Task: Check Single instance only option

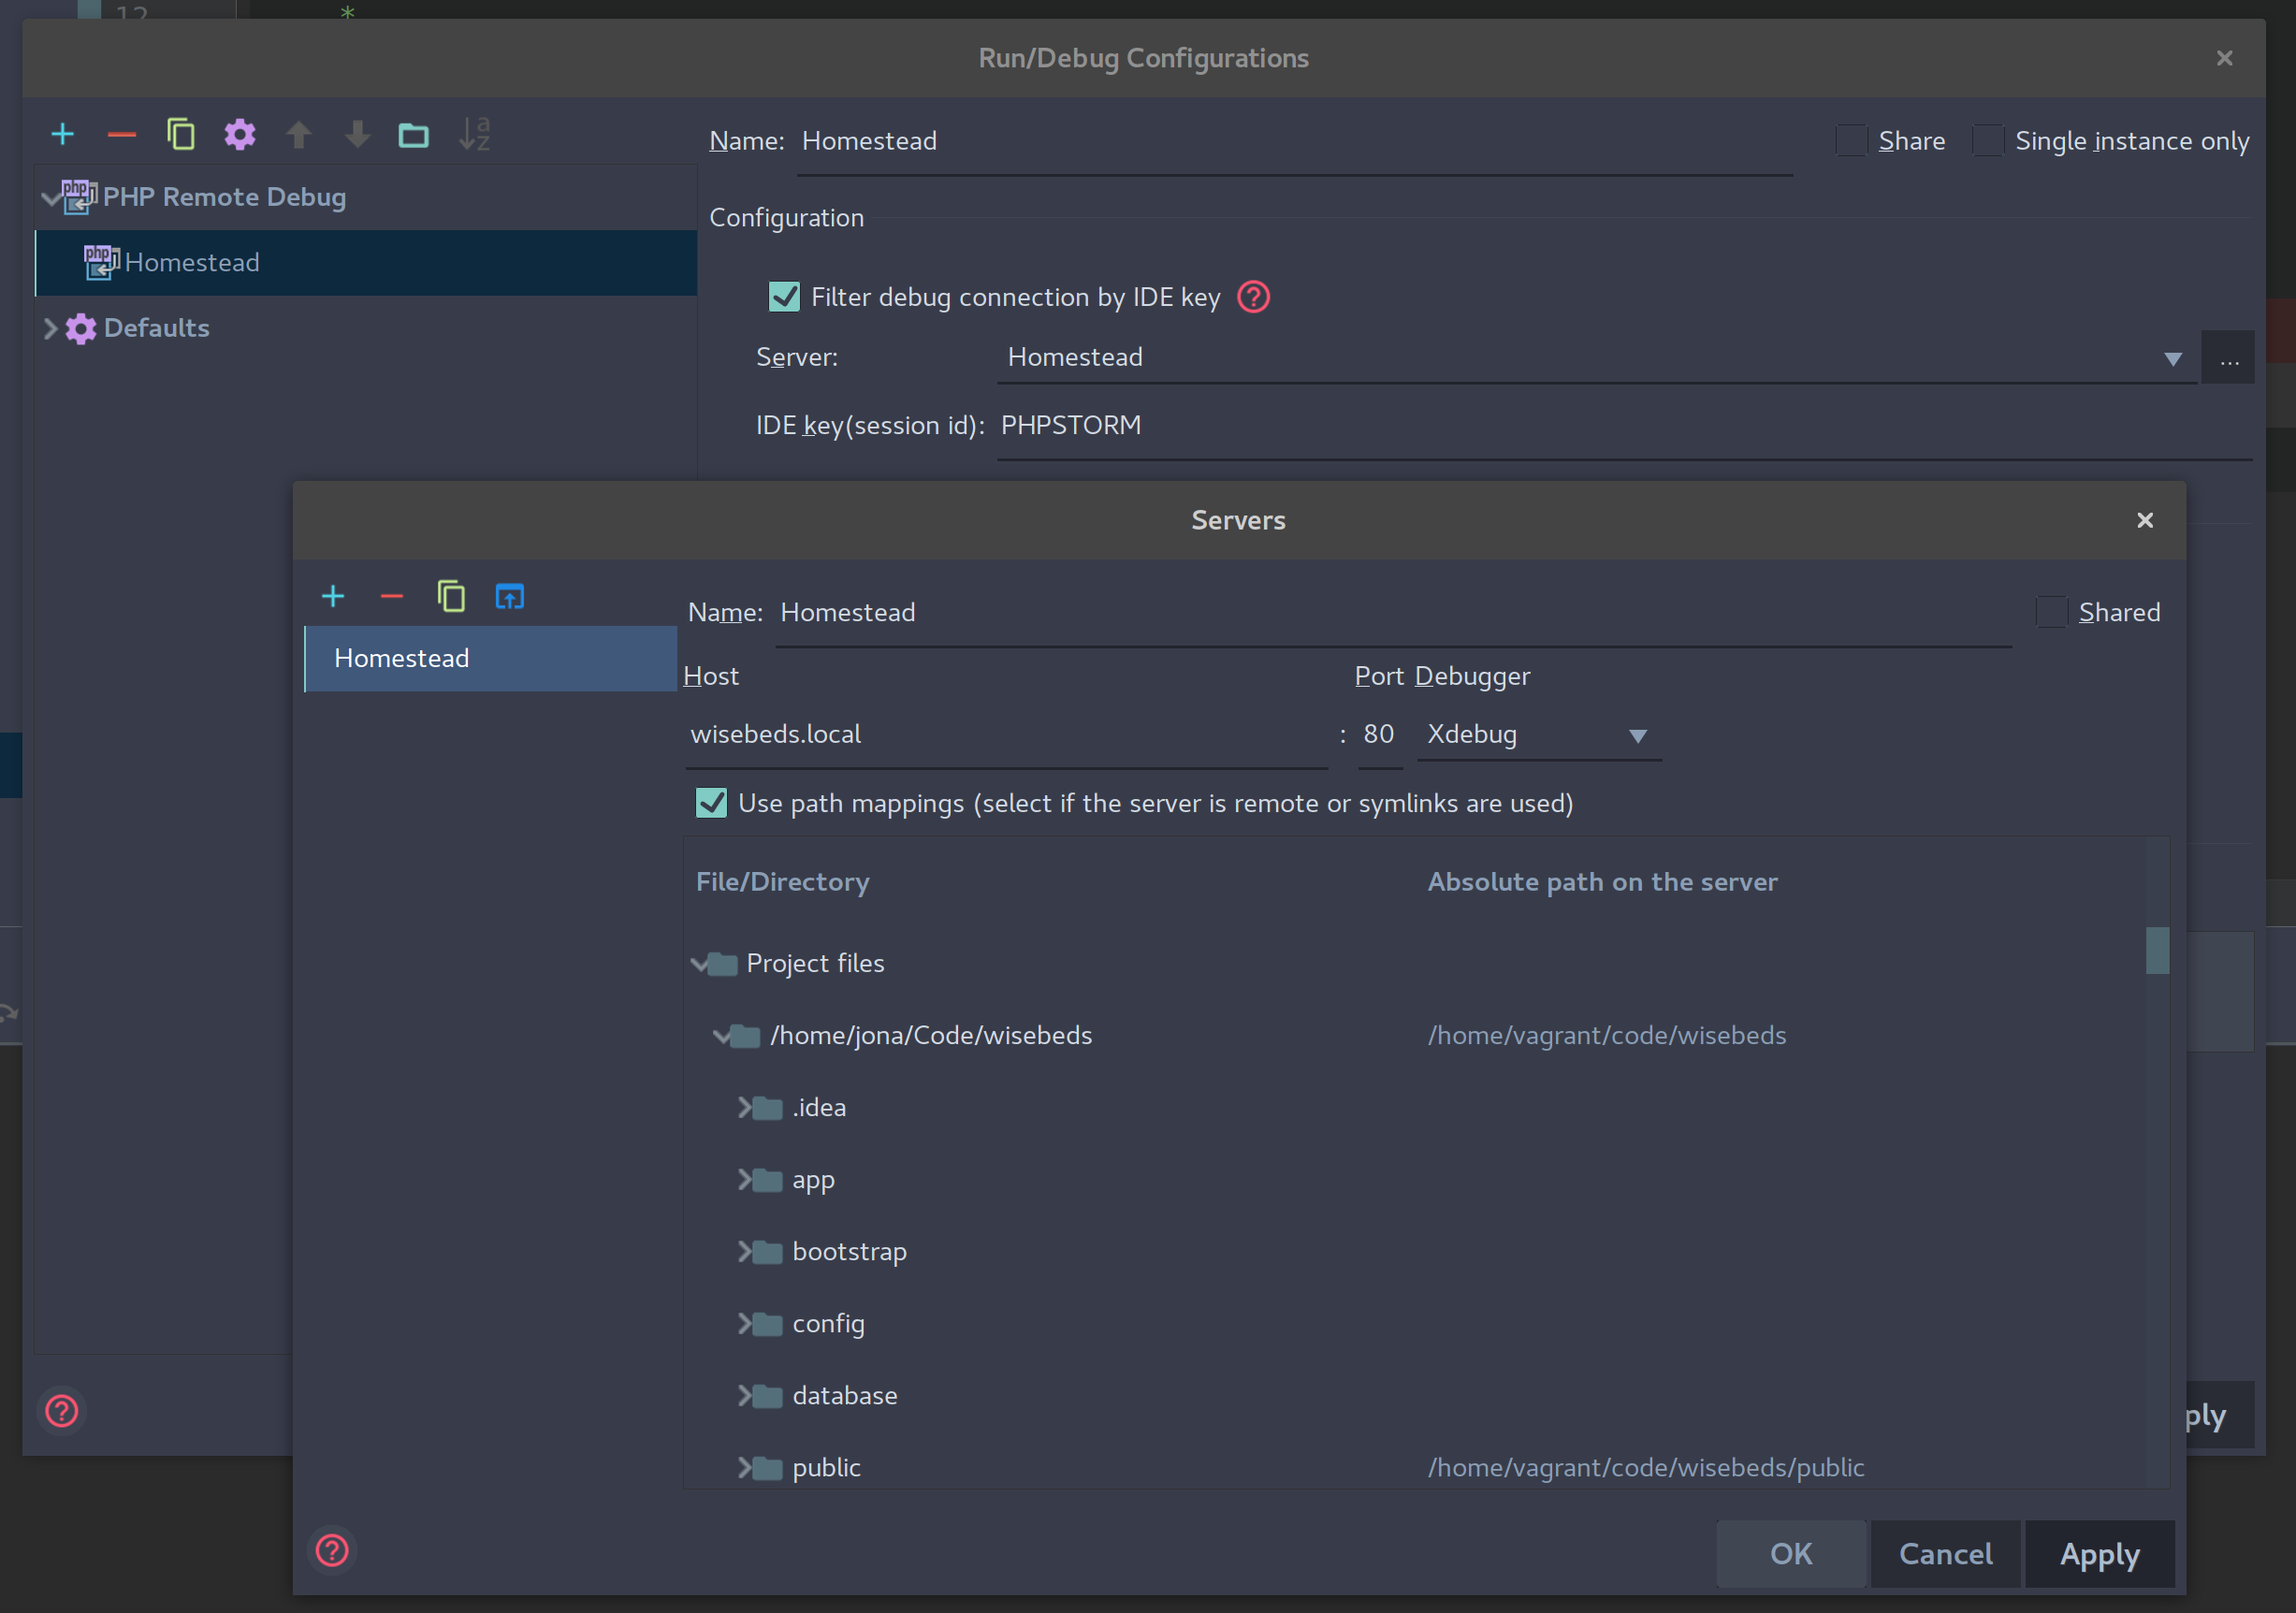Action: click(x=1987, y=141)
